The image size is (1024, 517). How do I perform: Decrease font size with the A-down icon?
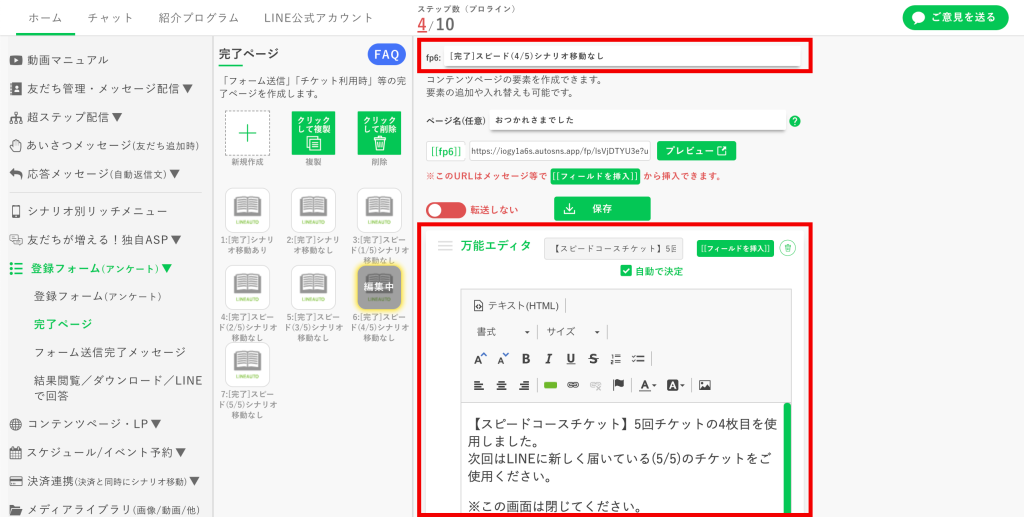pos(503,358)
